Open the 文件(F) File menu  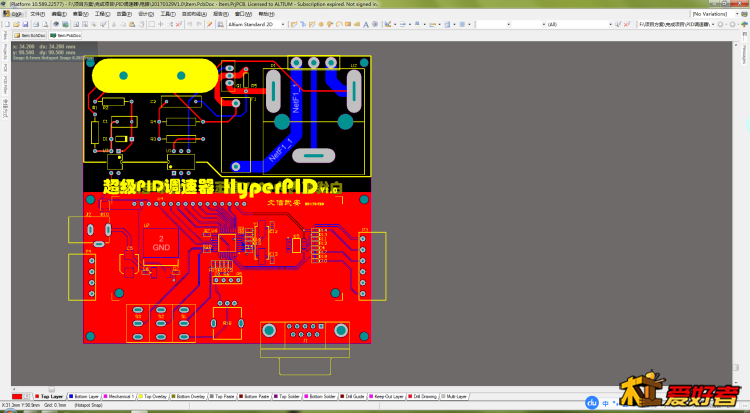(38, 14)
